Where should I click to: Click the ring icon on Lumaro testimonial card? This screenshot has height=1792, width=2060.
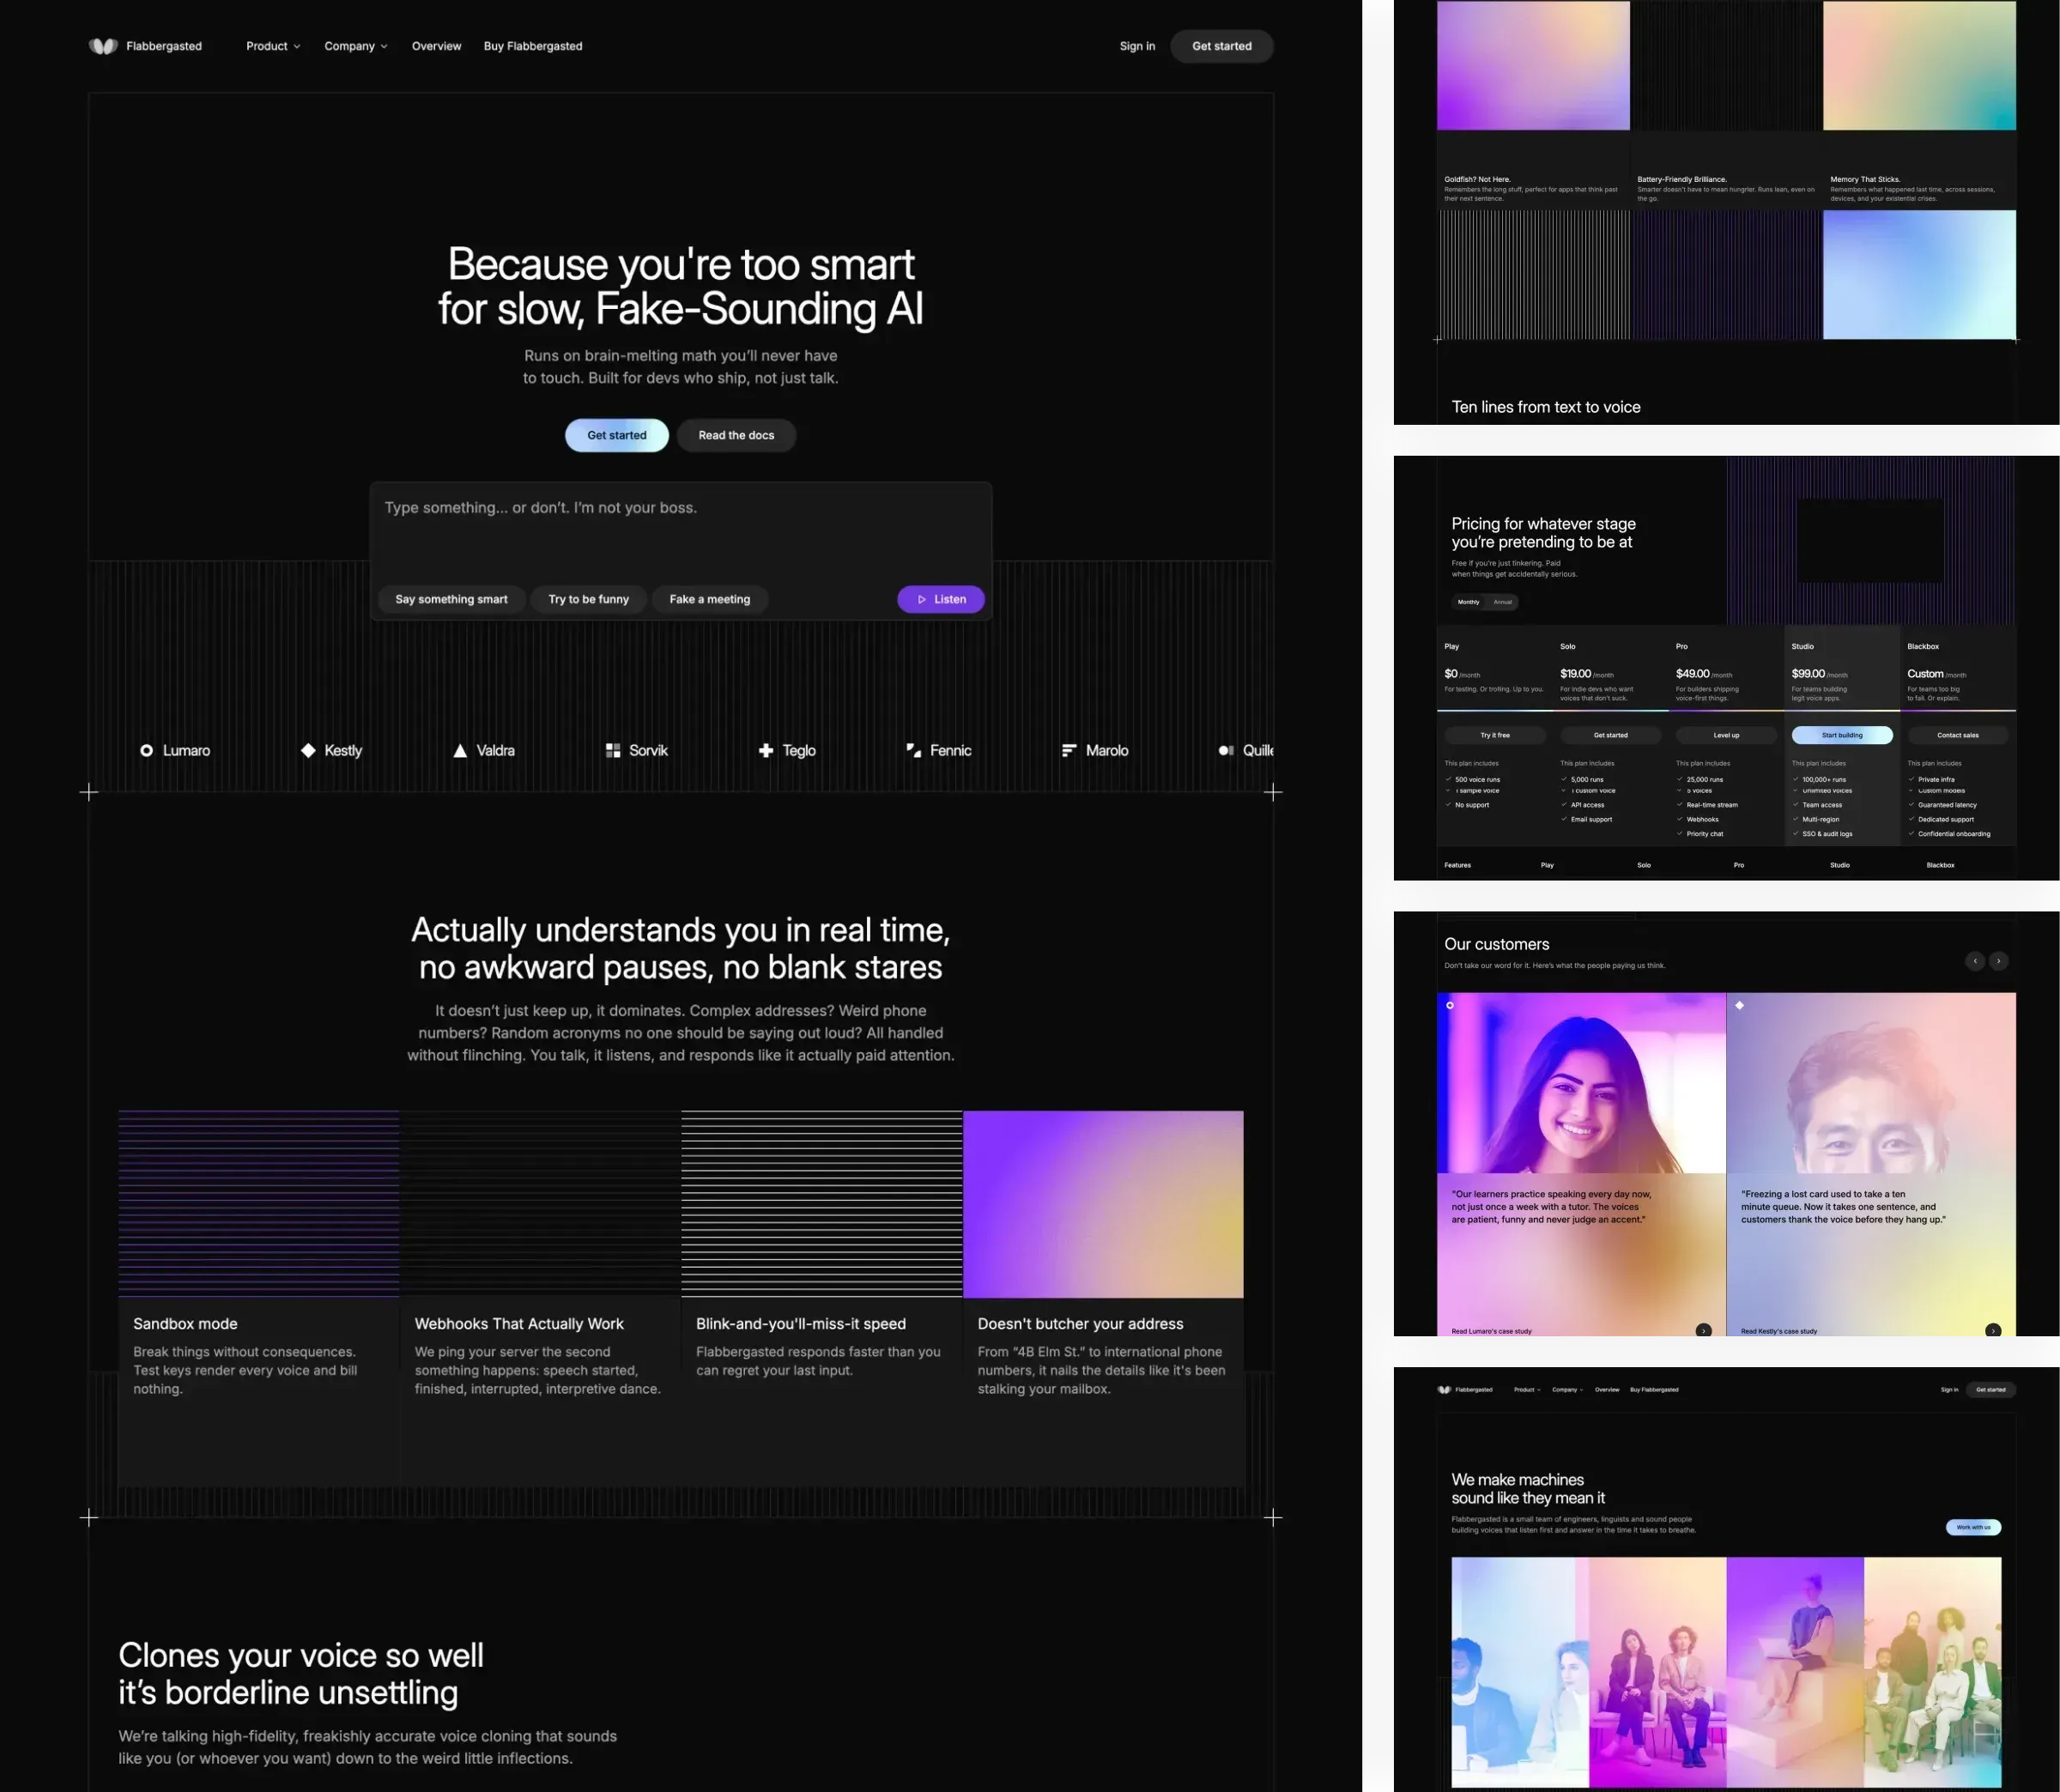[x=1450, y=1005]
